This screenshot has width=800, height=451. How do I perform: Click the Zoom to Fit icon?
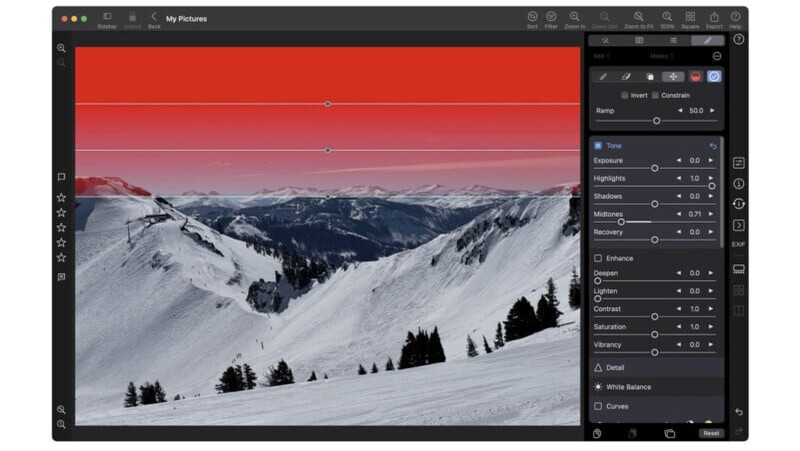click(639, 19)
